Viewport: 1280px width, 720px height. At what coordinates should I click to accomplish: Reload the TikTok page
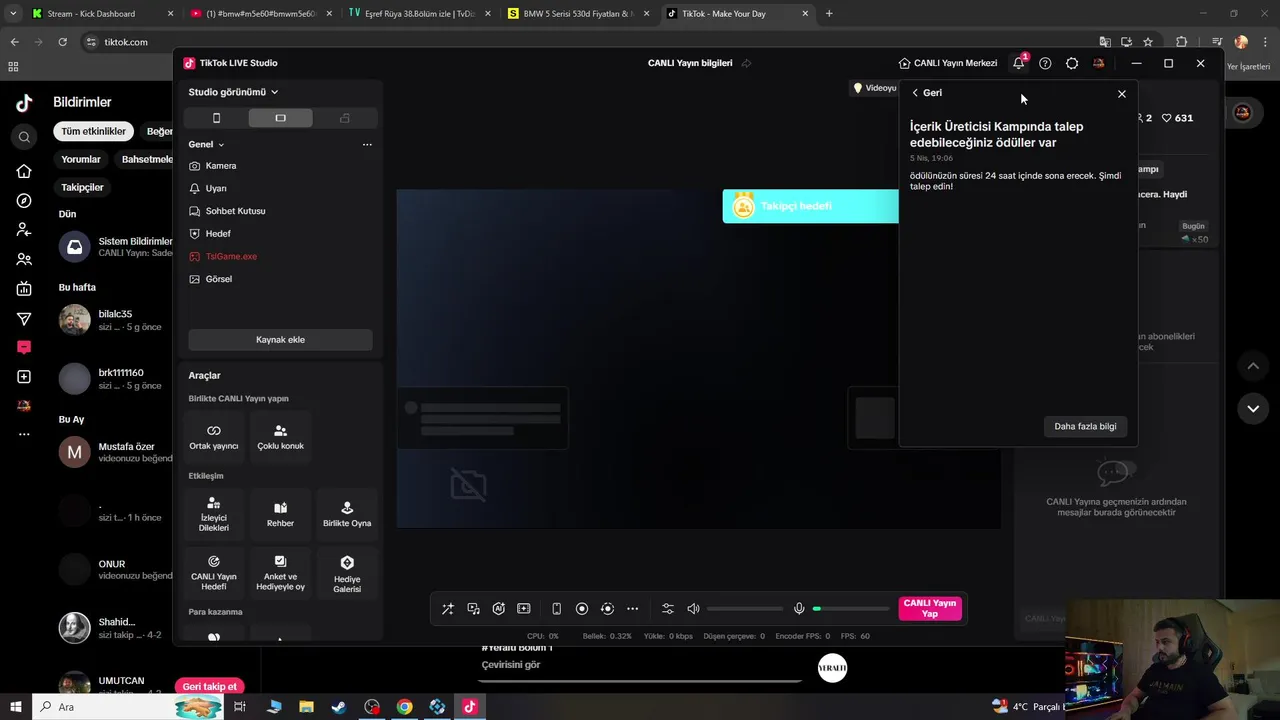[x=62, y=42]
